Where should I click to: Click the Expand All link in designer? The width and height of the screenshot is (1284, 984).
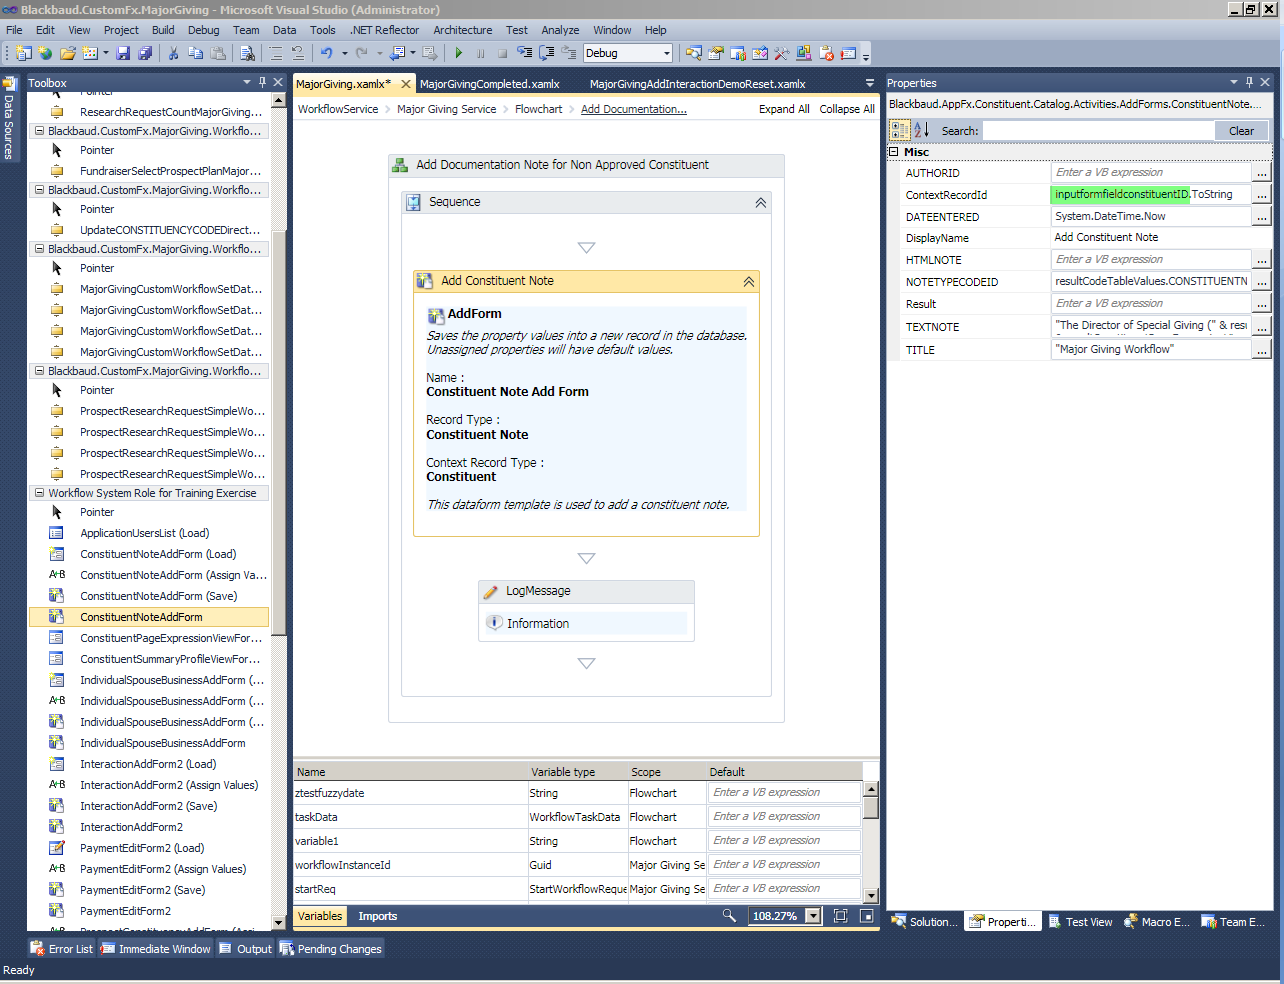pyautogui.click(x=783, y=109)
